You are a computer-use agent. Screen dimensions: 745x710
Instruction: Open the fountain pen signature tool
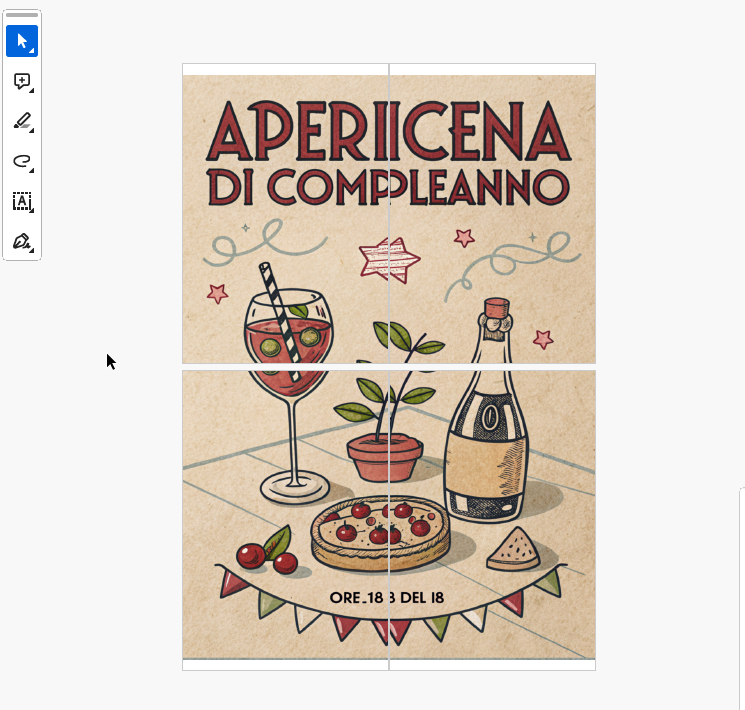(x=22, y=242)
